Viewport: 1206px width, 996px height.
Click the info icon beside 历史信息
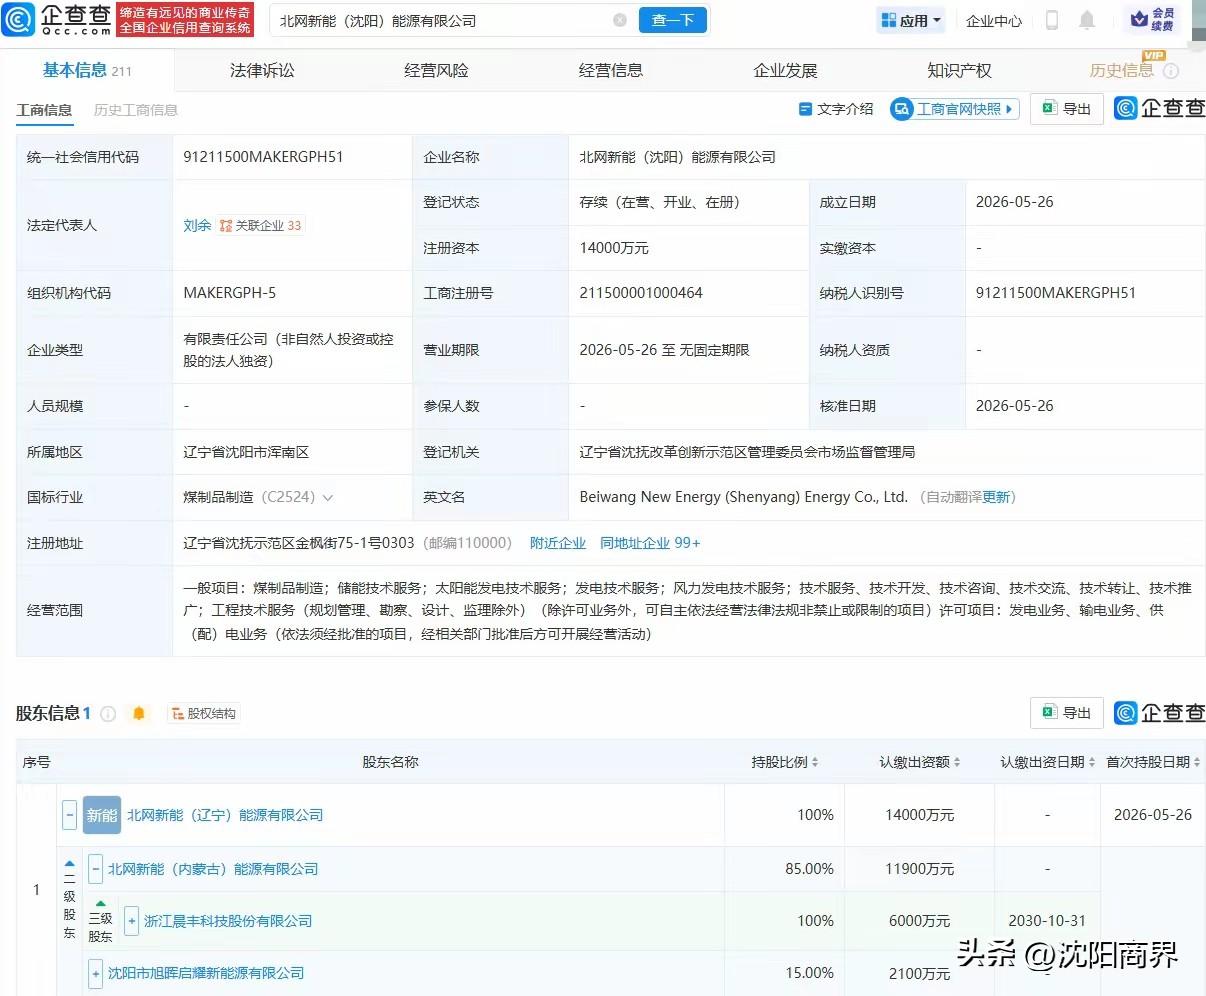point(1171,71)
